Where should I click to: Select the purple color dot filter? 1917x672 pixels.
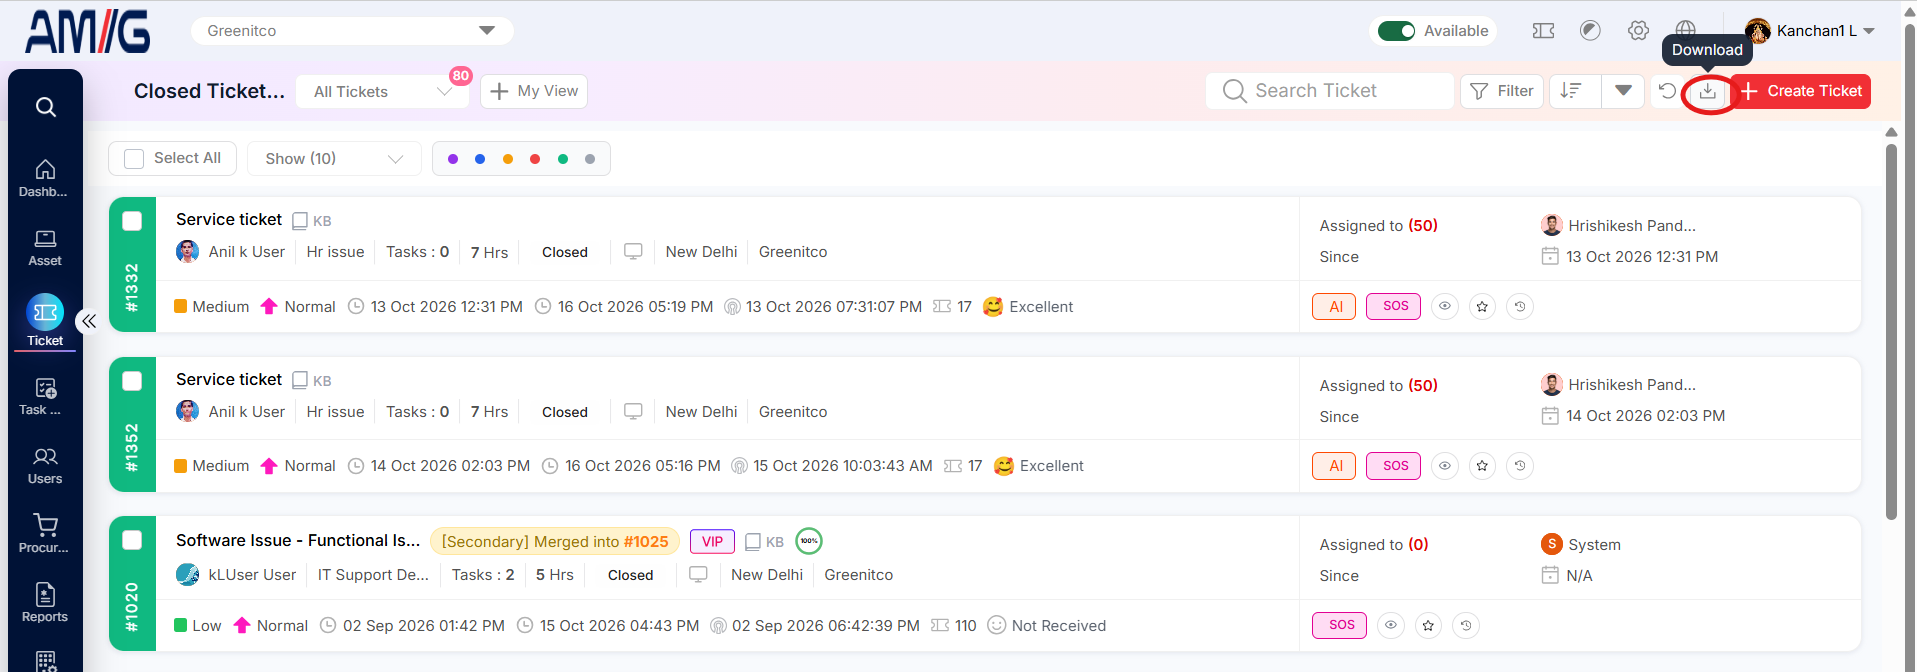click(453, 159)
